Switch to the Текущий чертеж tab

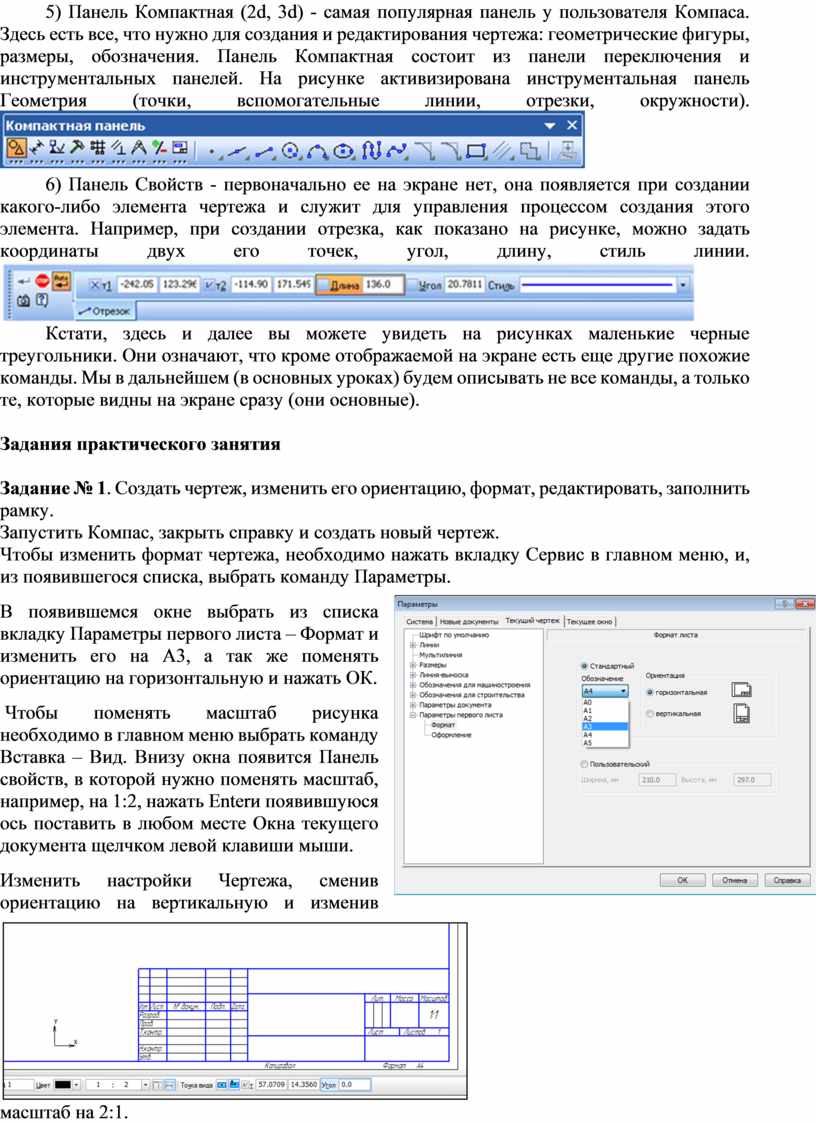pos(532,621)
